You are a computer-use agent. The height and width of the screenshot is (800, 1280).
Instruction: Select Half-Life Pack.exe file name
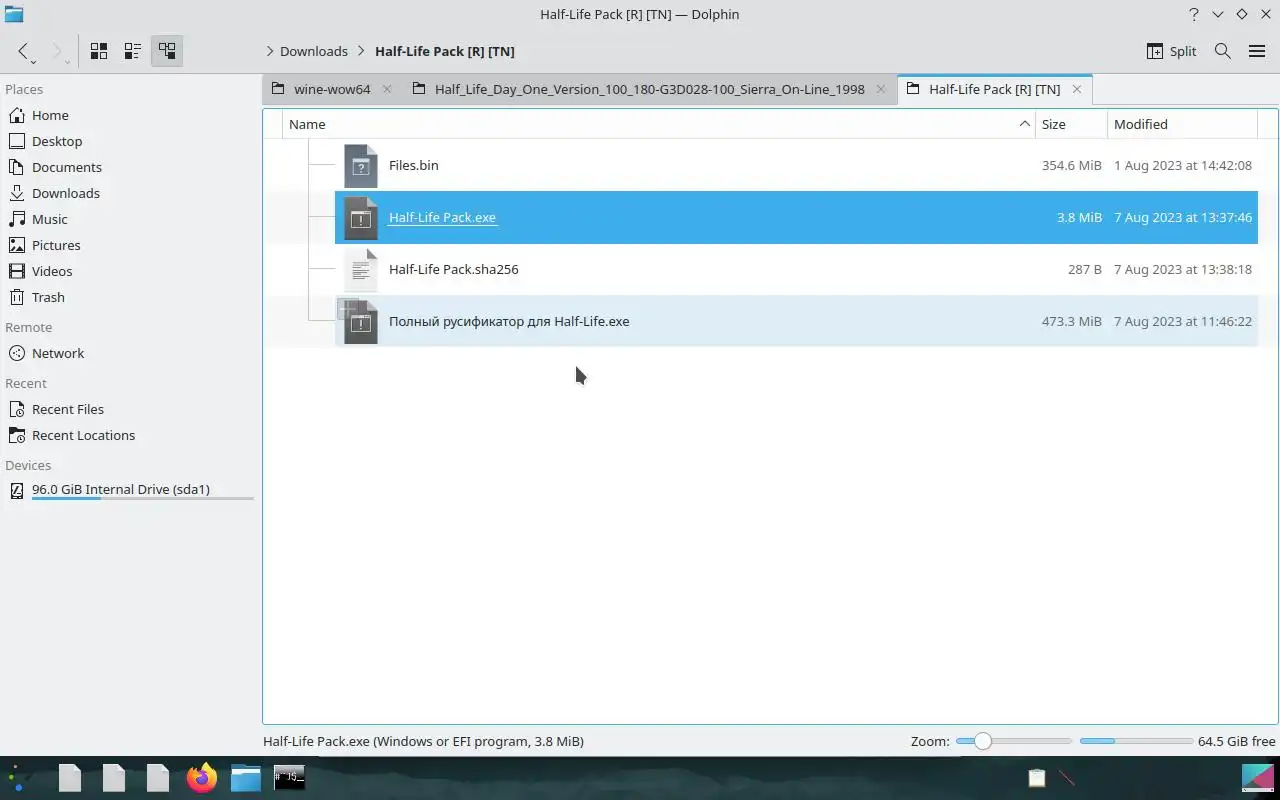(x=442, y=217)
